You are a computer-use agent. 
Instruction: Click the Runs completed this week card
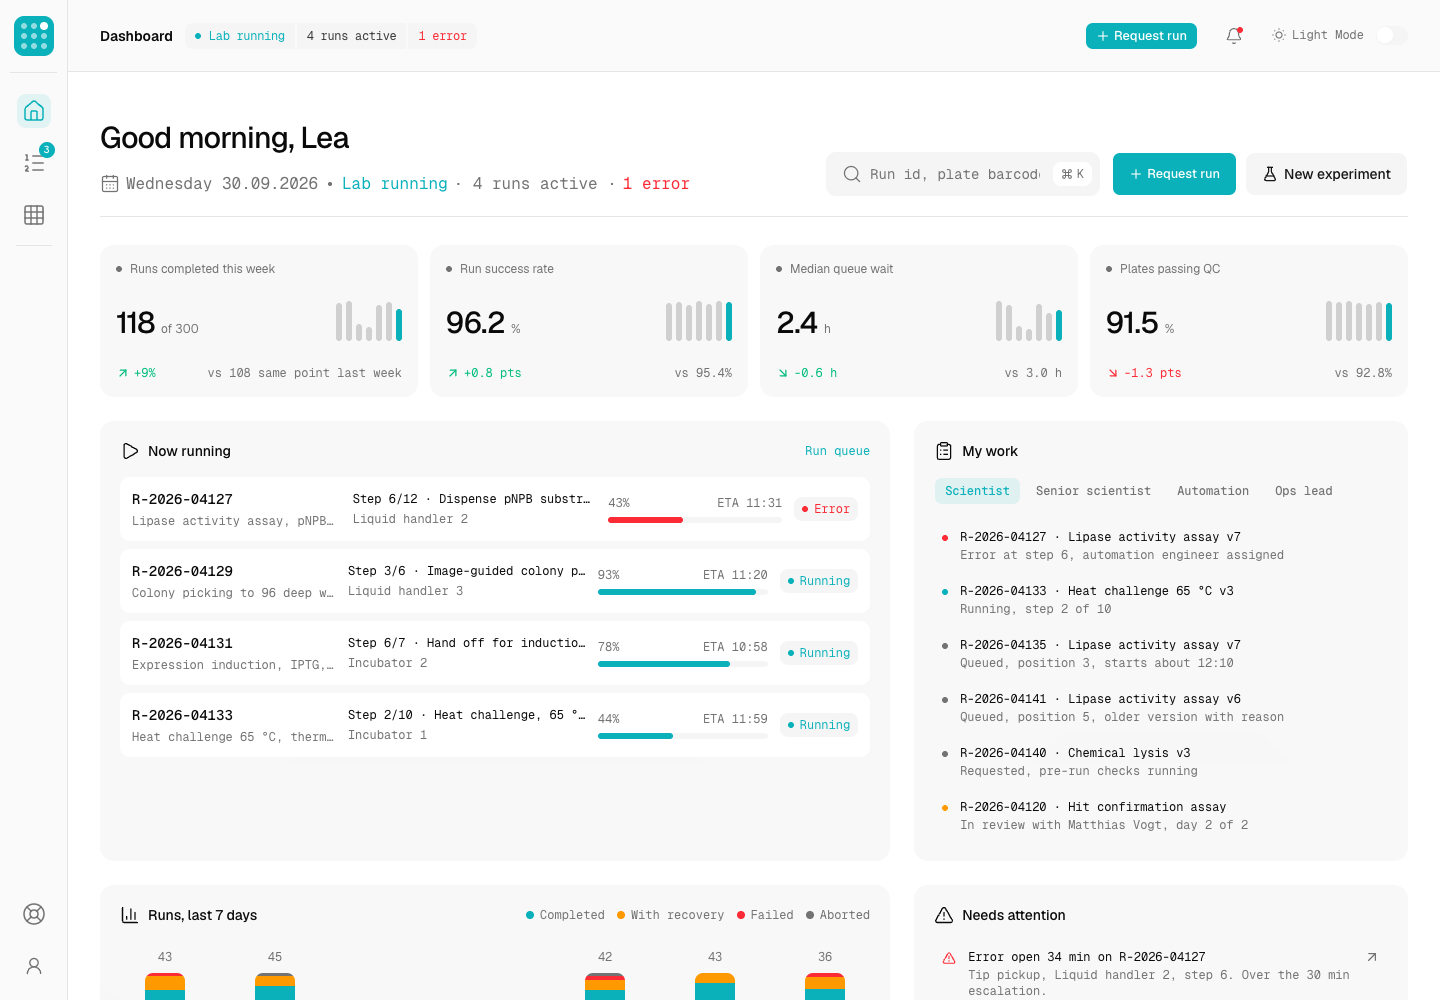point(259,321)
